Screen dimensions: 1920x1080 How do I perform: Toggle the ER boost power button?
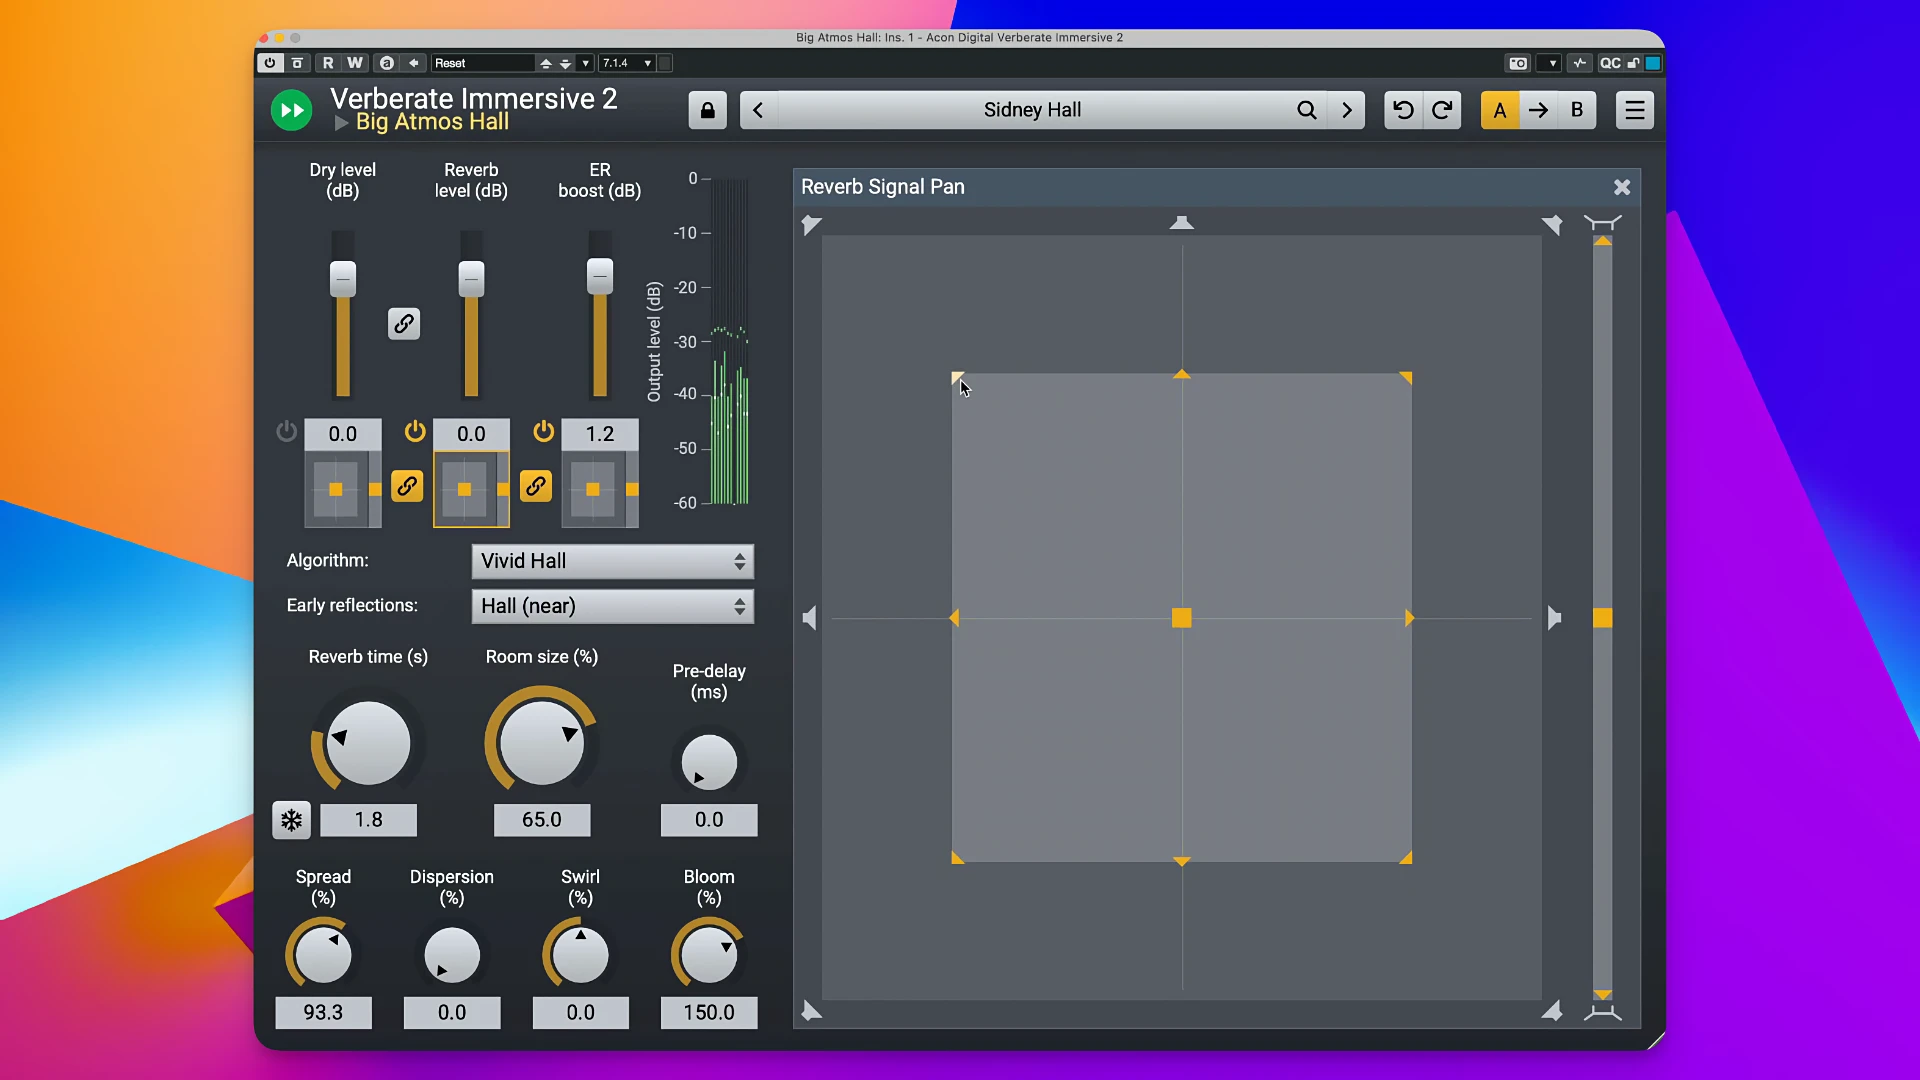[543, 431]
